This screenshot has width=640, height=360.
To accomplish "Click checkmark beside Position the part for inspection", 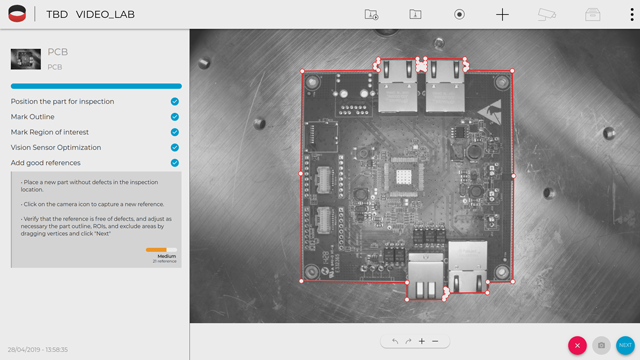I will click(x=175, y=101).
